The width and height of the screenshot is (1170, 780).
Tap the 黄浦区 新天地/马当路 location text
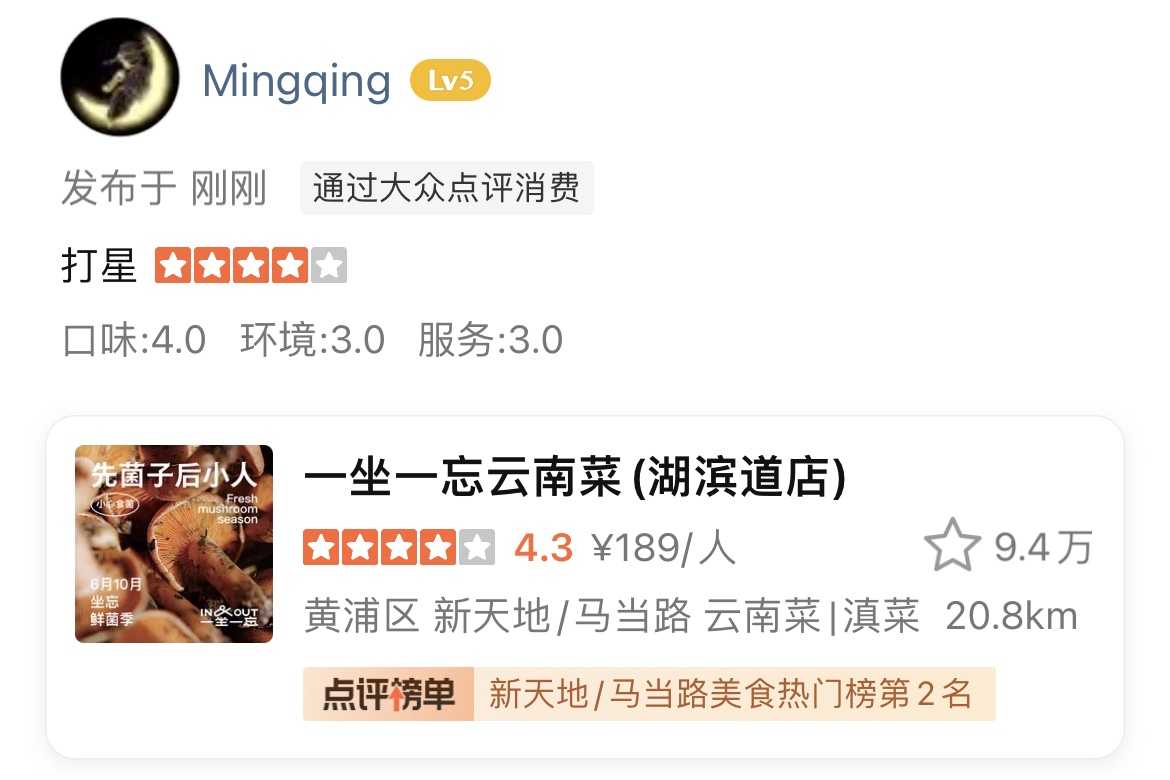[x=497, y=617]
